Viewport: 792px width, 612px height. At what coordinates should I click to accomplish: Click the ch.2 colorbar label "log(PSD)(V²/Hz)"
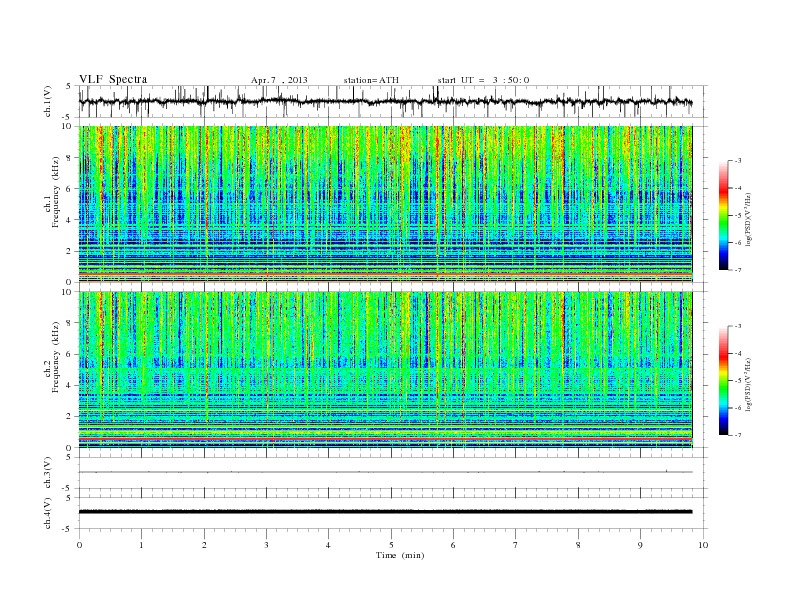click(748, 384)
